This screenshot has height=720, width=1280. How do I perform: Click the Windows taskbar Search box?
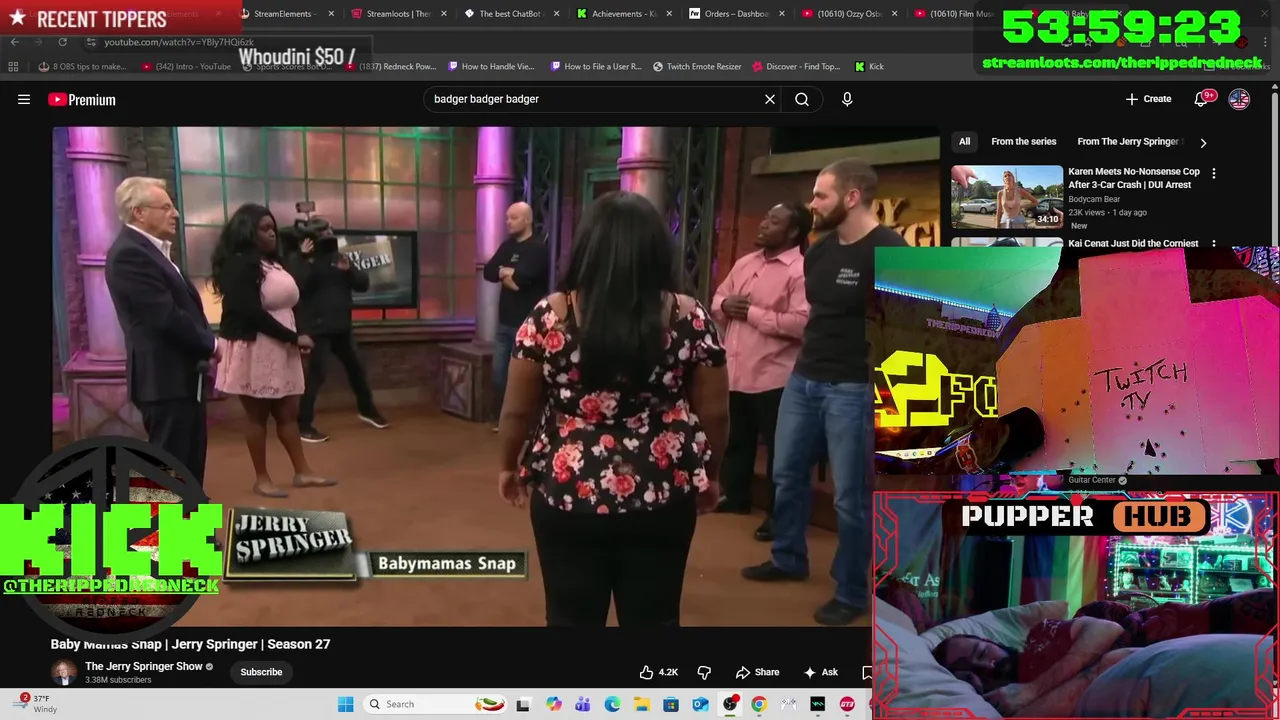pyautogui.click(x=433, y=704)
